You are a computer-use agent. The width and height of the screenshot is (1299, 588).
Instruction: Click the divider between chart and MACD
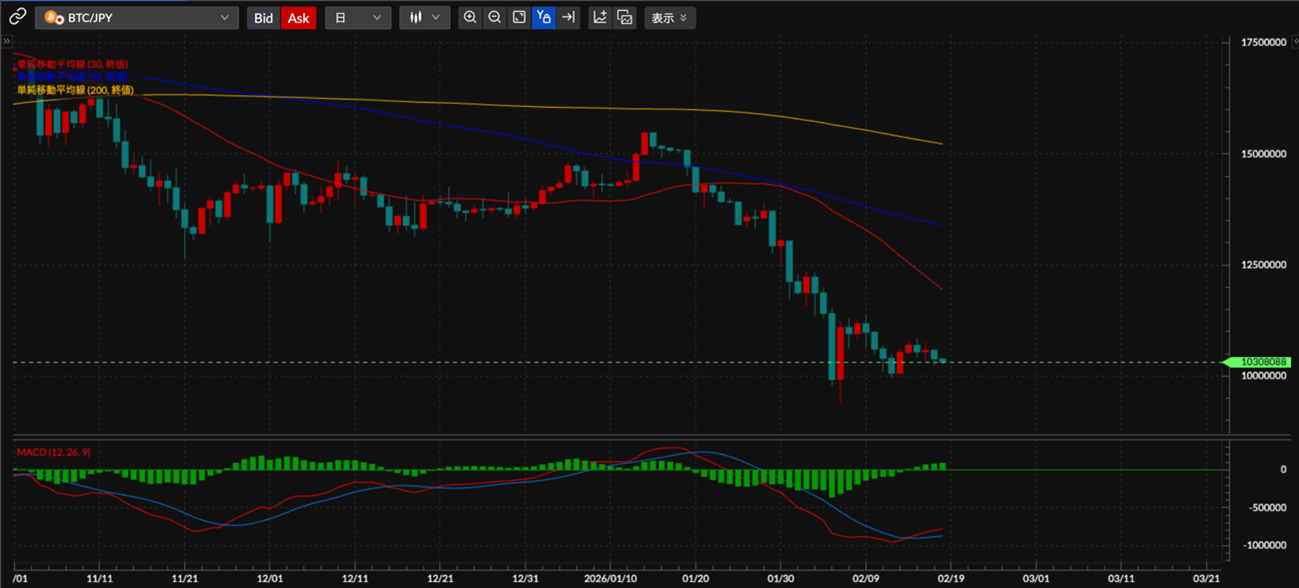pos(617,435)
